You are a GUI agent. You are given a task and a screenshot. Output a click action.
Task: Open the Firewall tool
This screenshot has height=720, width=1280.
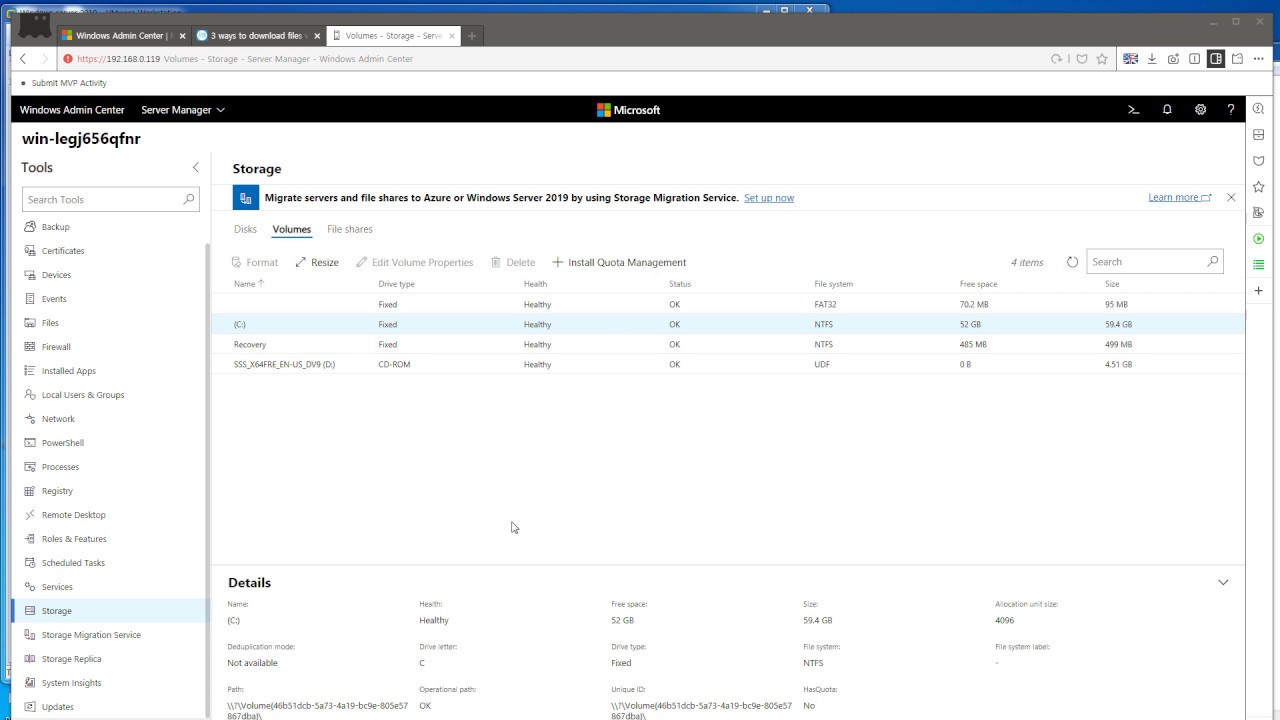[56, 347]
